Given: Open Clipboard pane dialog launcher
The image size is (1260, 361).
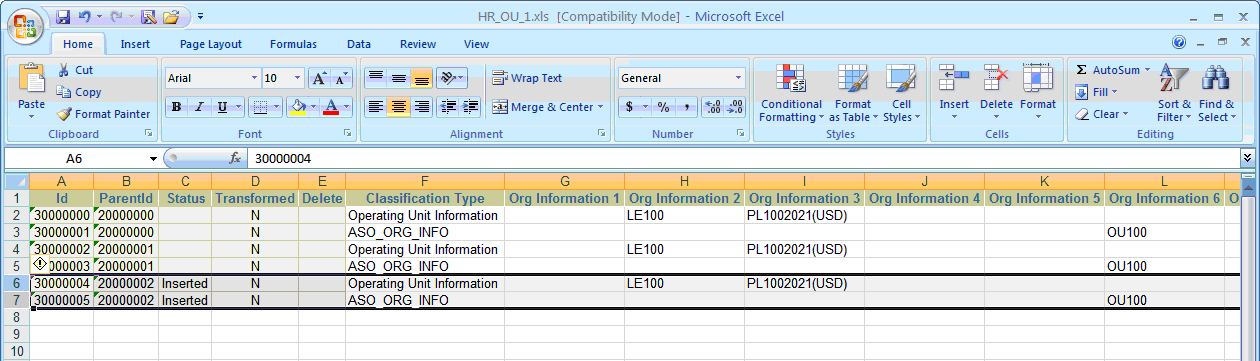Looking at the screenshot, I should 148,133.
